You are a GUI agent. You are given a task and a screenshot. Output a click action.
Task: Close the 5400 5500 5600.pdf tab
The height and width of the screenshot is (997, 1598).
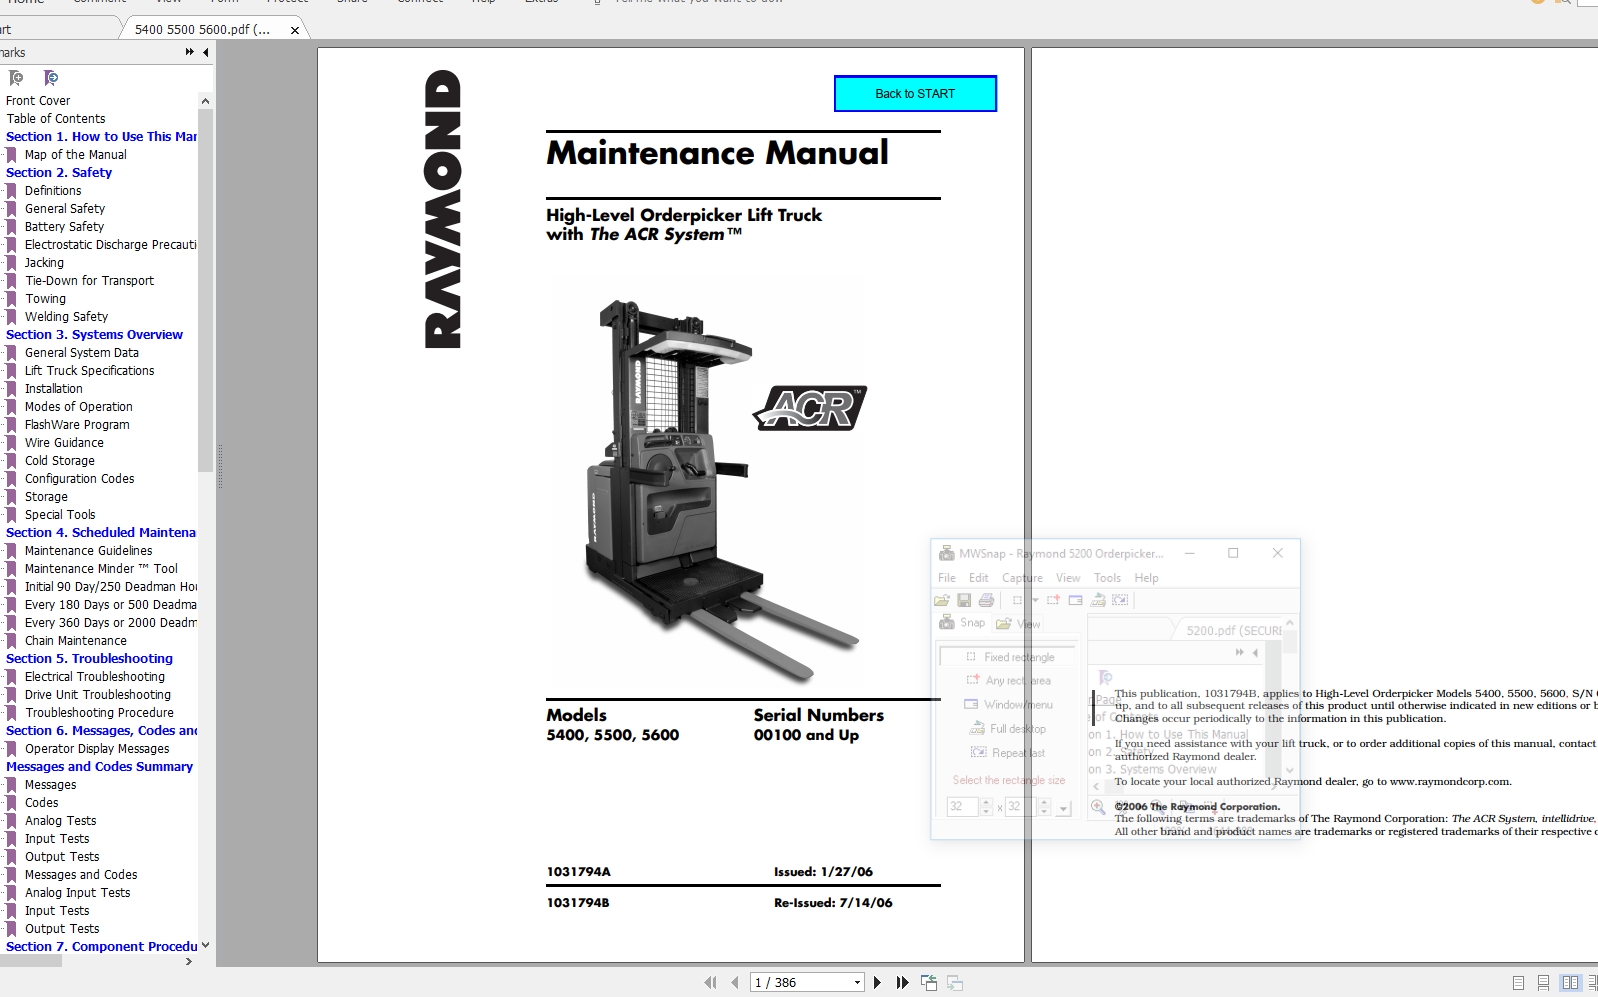click(x=295, y=30)
